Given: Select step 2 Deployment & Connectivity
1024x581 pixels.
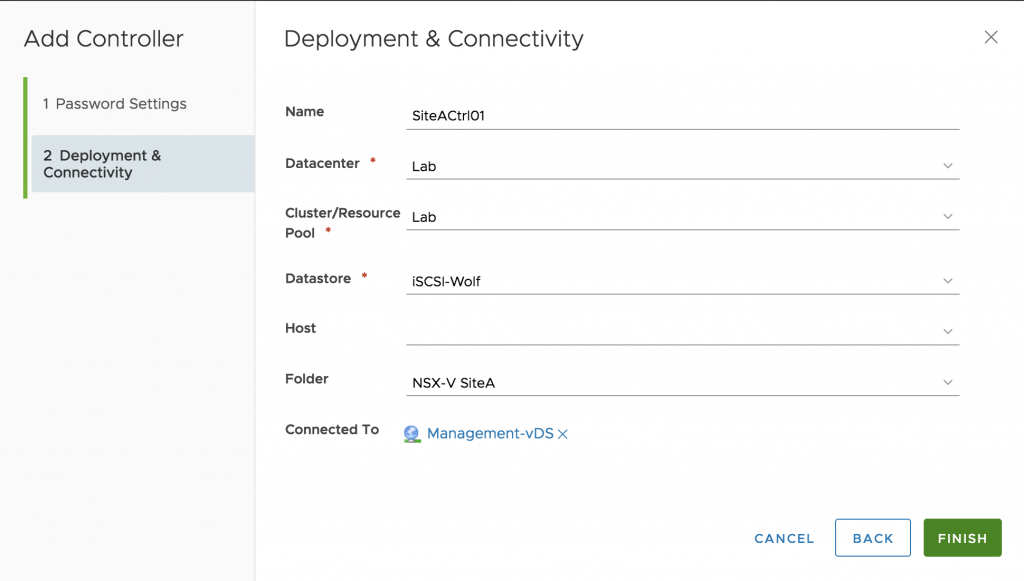Looking at the screenshot, I should click(142, 164).
